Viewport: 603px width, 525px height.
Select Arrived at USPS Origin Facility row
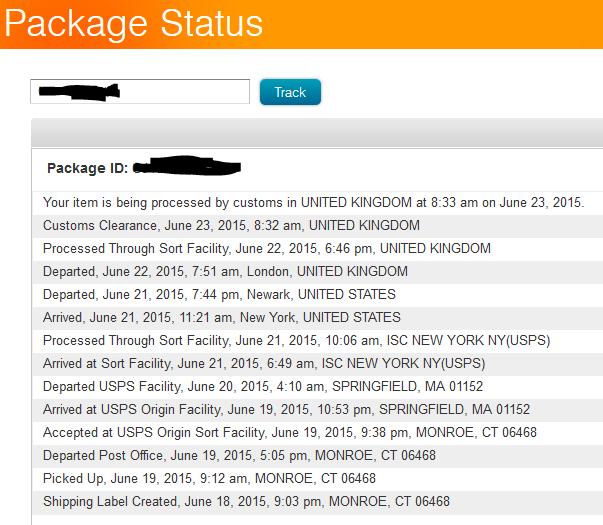tap(286, 409)
